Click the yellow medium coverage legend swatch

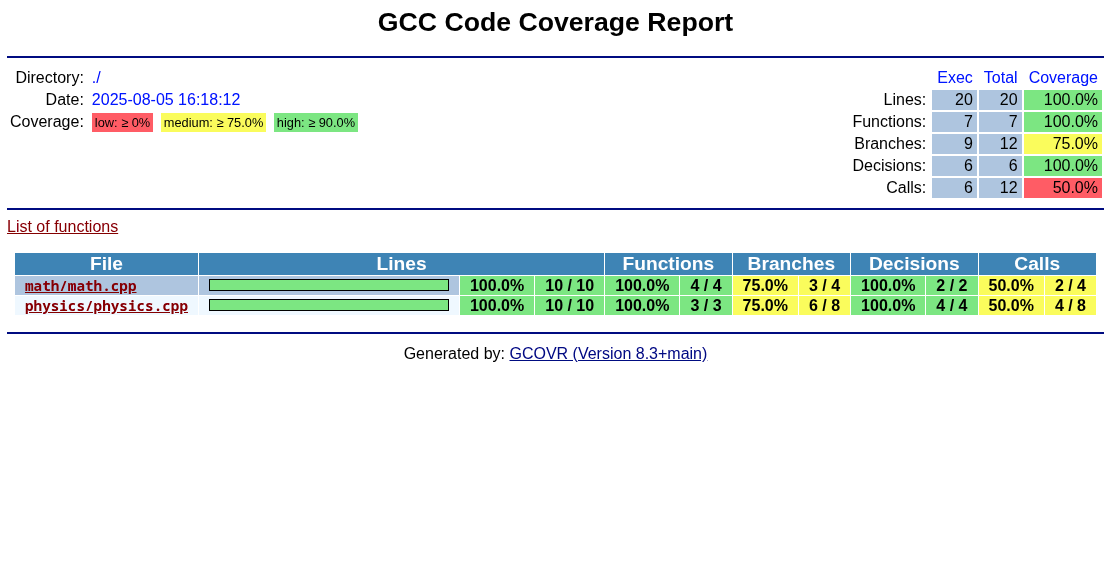213,123
